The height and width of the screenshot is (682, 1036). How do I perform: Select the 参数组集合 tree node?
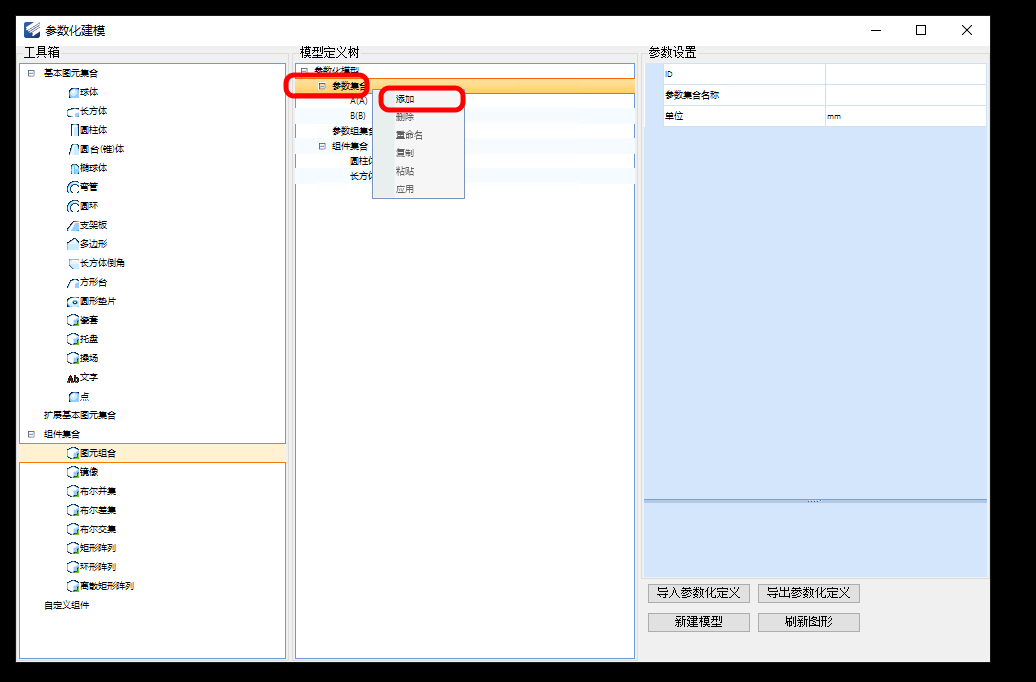[x=353, y=131]
